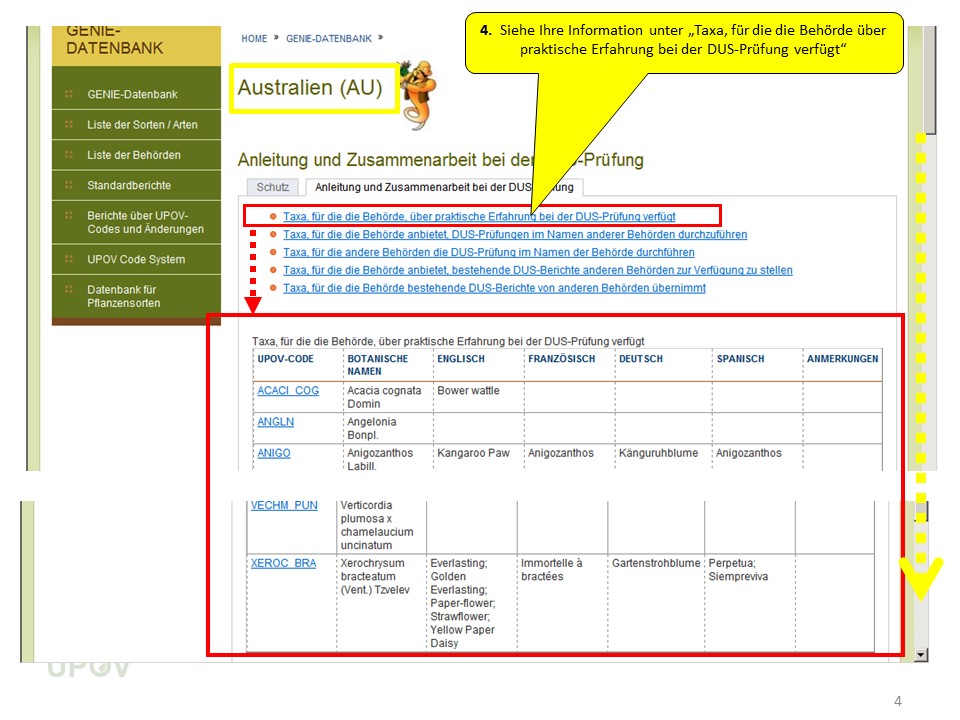Click ENGLISCH column header

pos(461,359)
